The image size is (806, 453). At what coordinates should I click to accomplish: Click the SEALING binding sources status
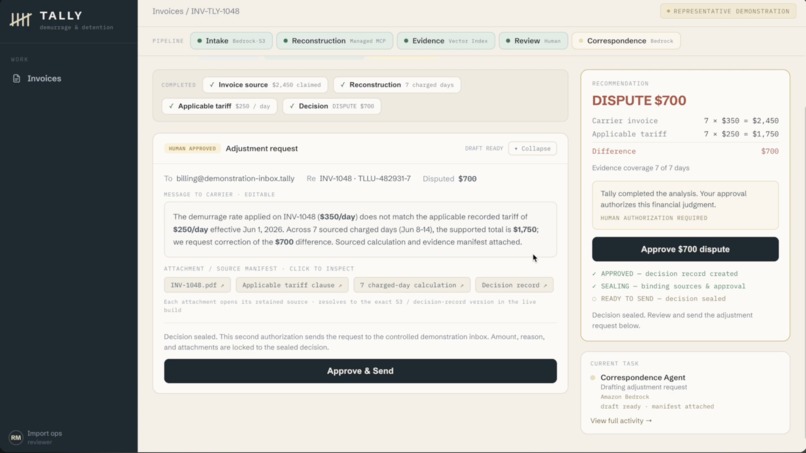click(x=668, y=286)
